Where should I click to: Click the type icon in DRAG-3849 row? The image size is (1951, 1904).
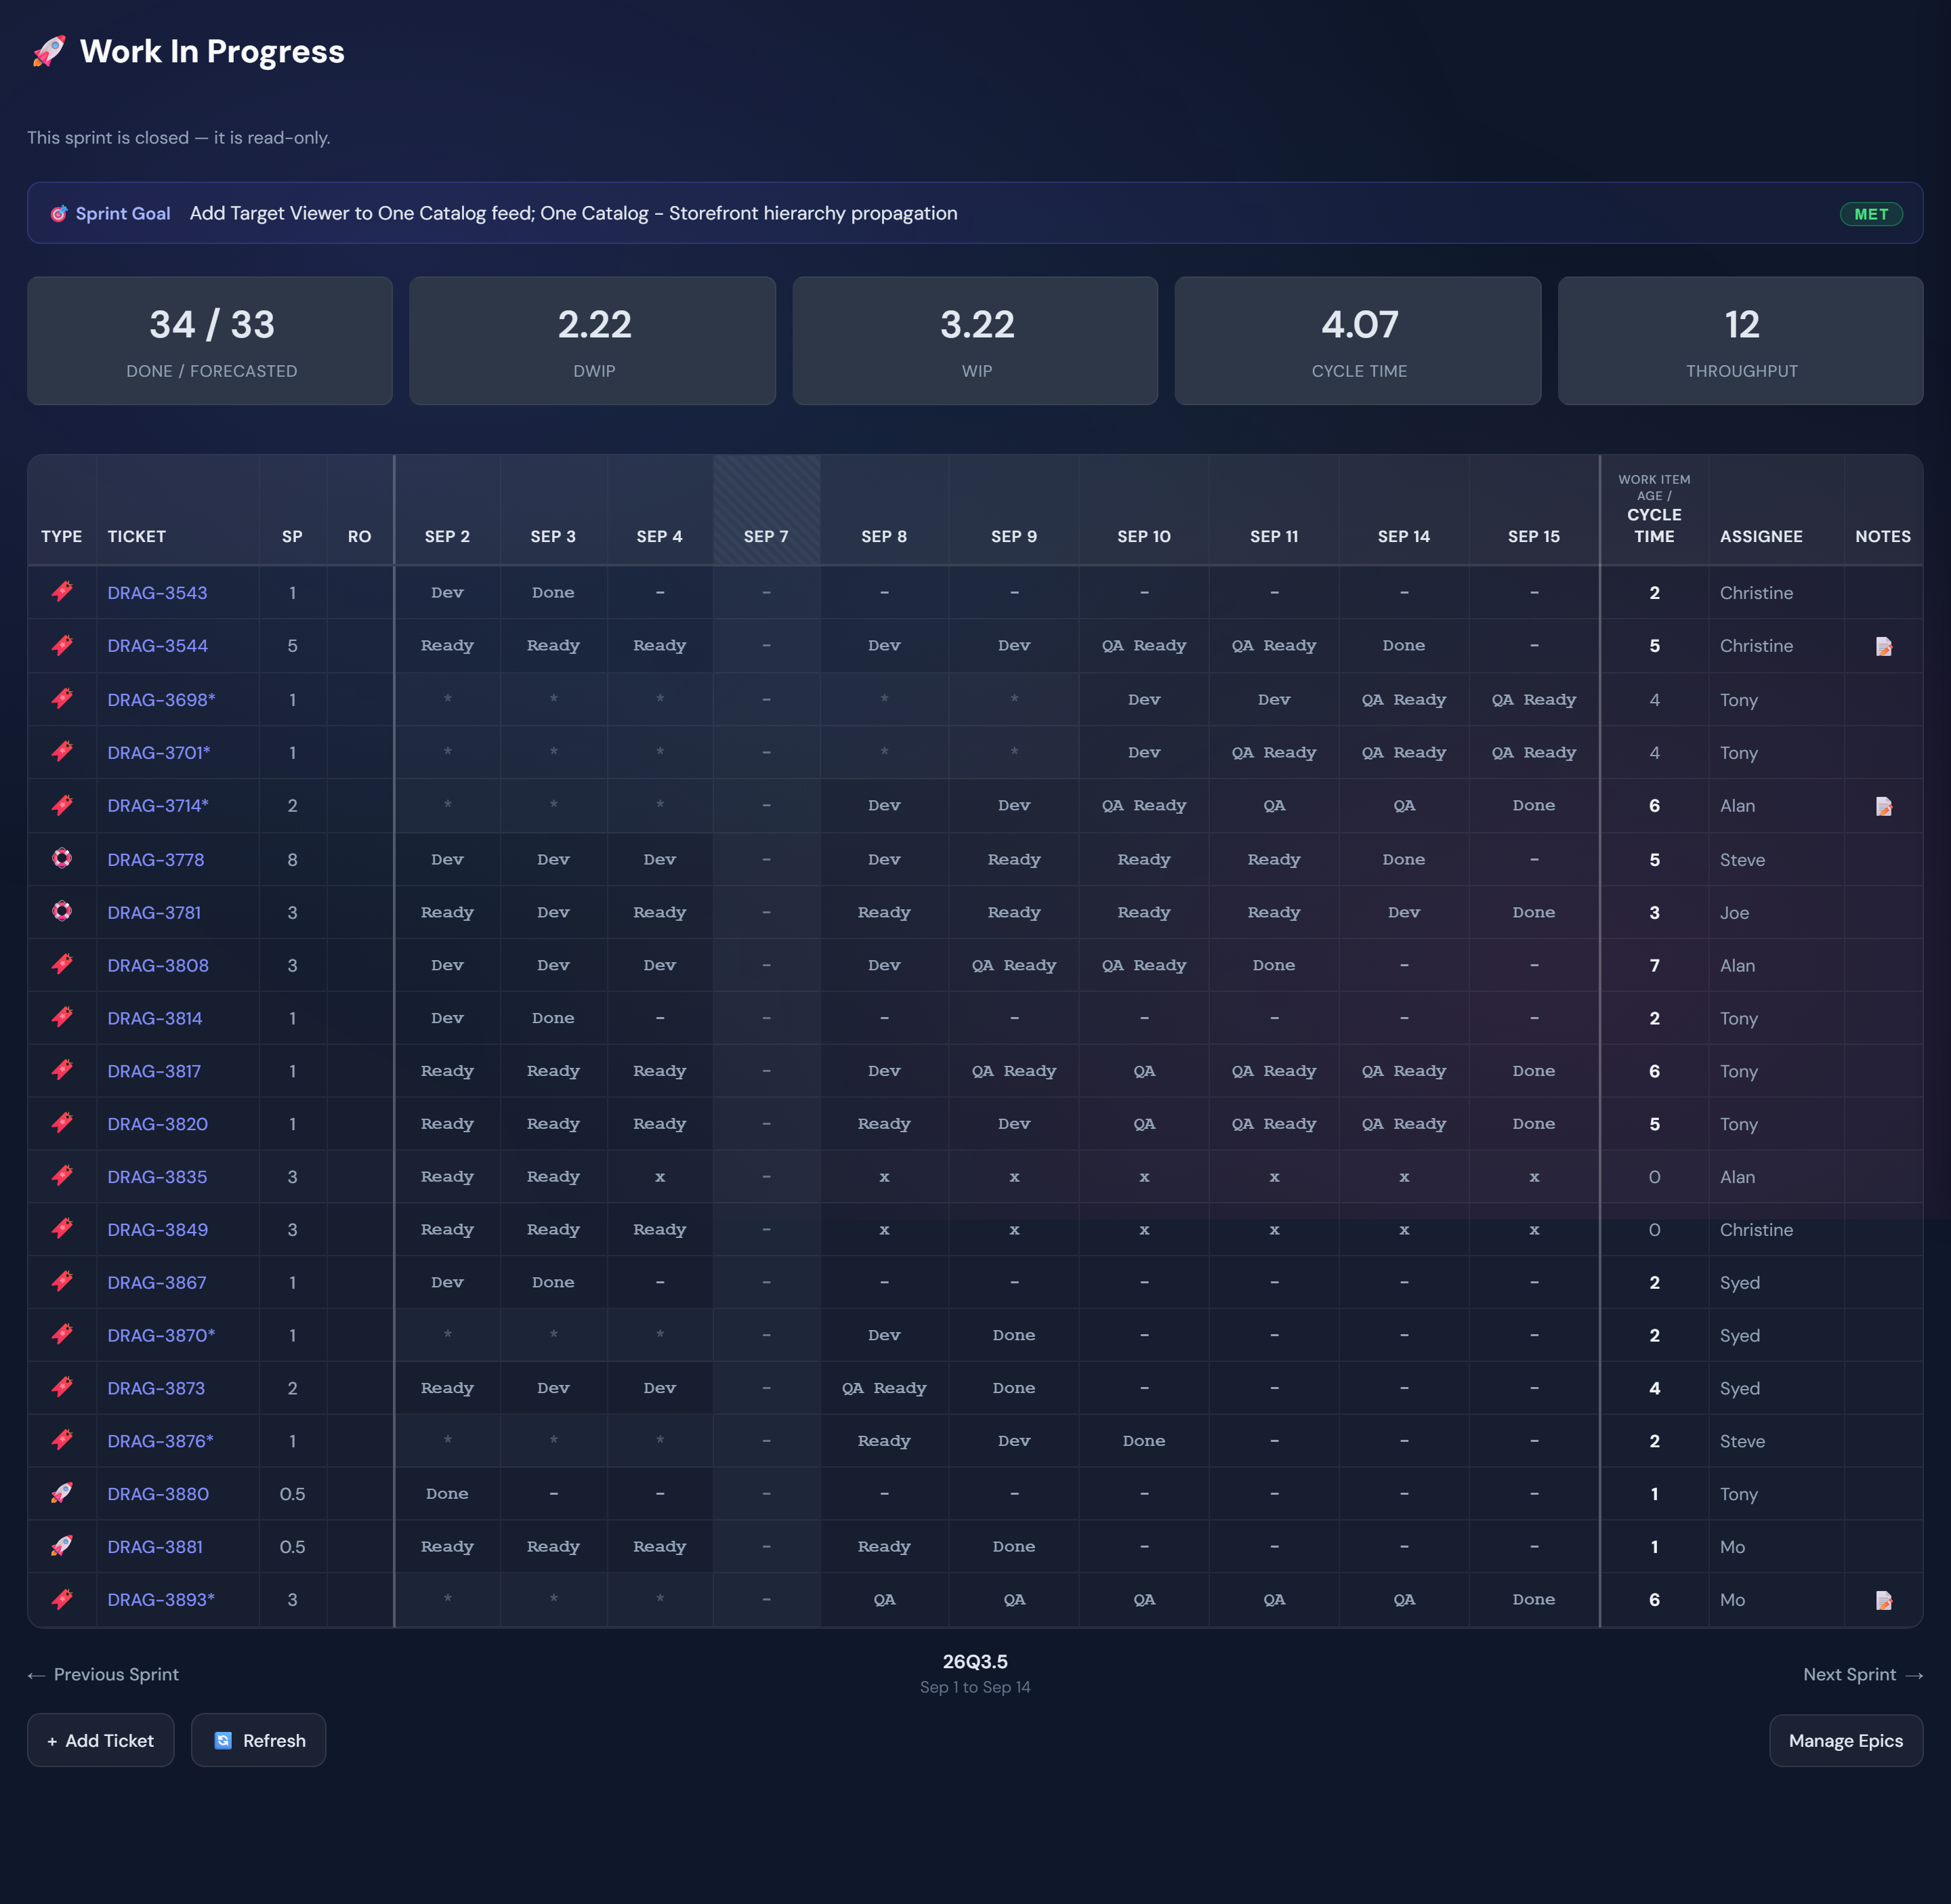[62, 1229]
